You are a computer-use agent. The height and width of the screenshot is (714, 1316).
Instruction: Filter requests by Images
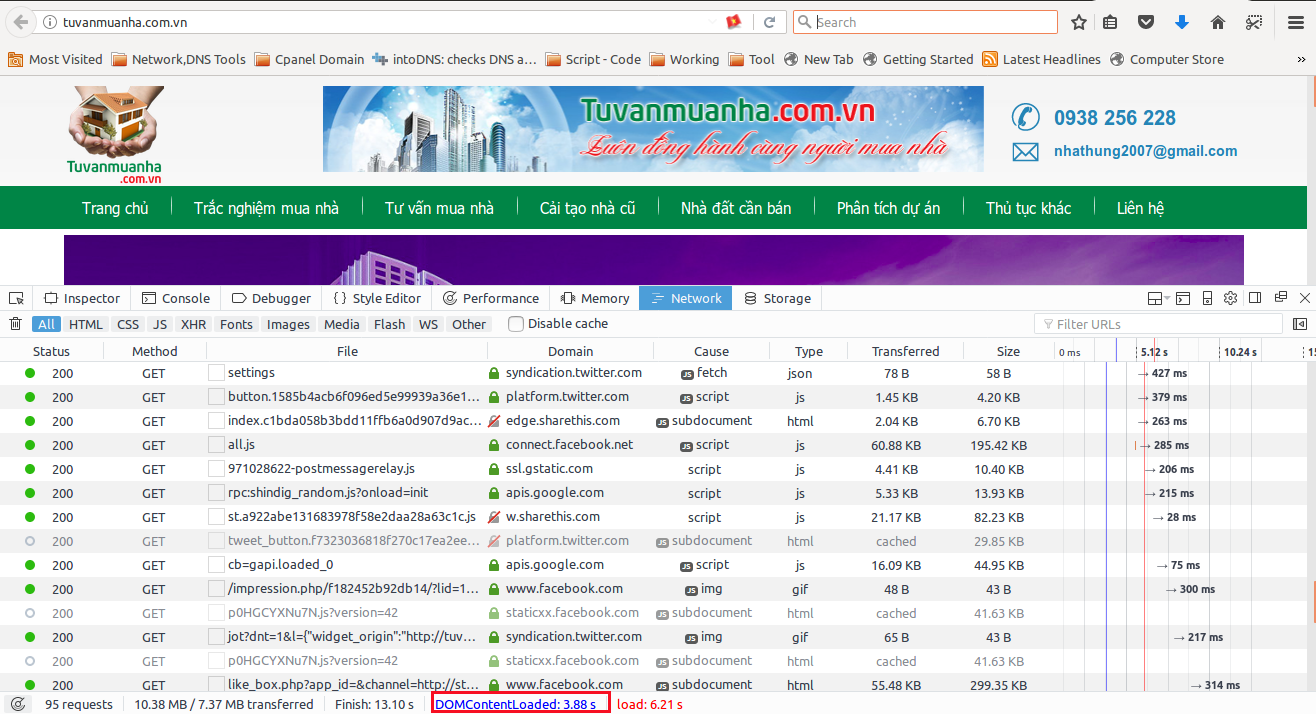click(x=289, y=324)
